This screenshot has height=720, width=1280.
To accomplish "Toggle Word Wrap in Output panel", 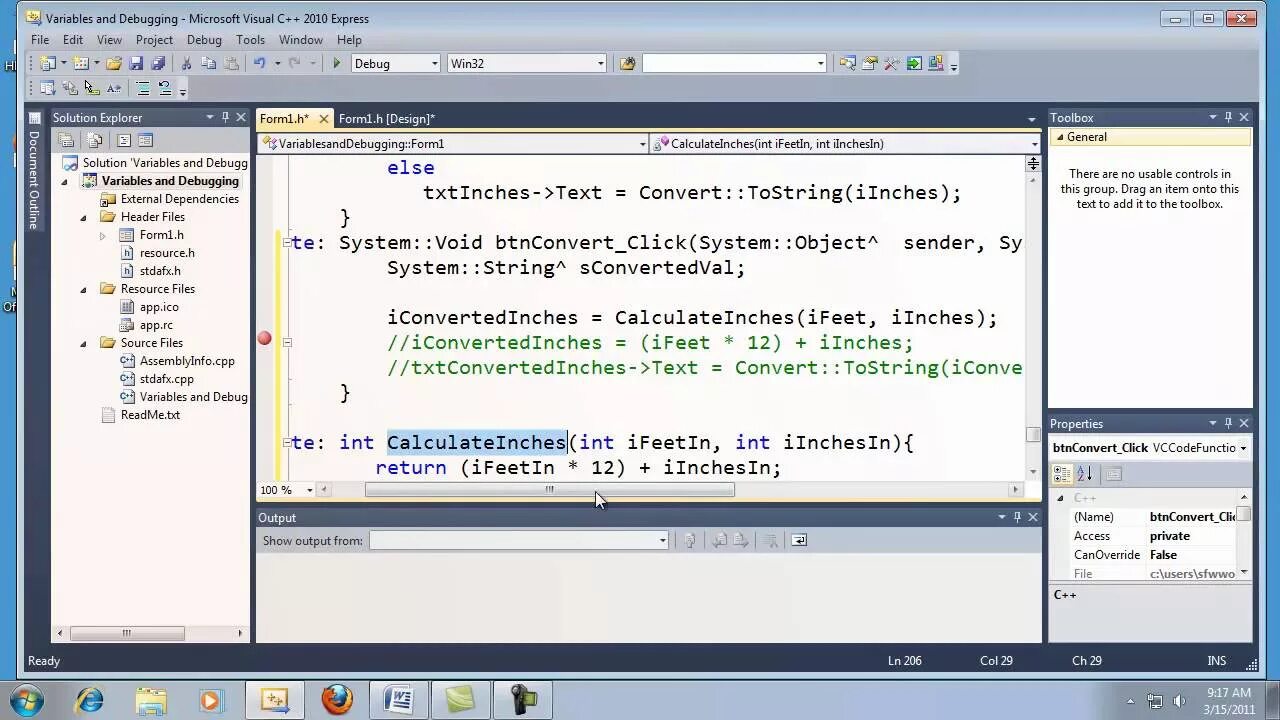I will [799, 540].
